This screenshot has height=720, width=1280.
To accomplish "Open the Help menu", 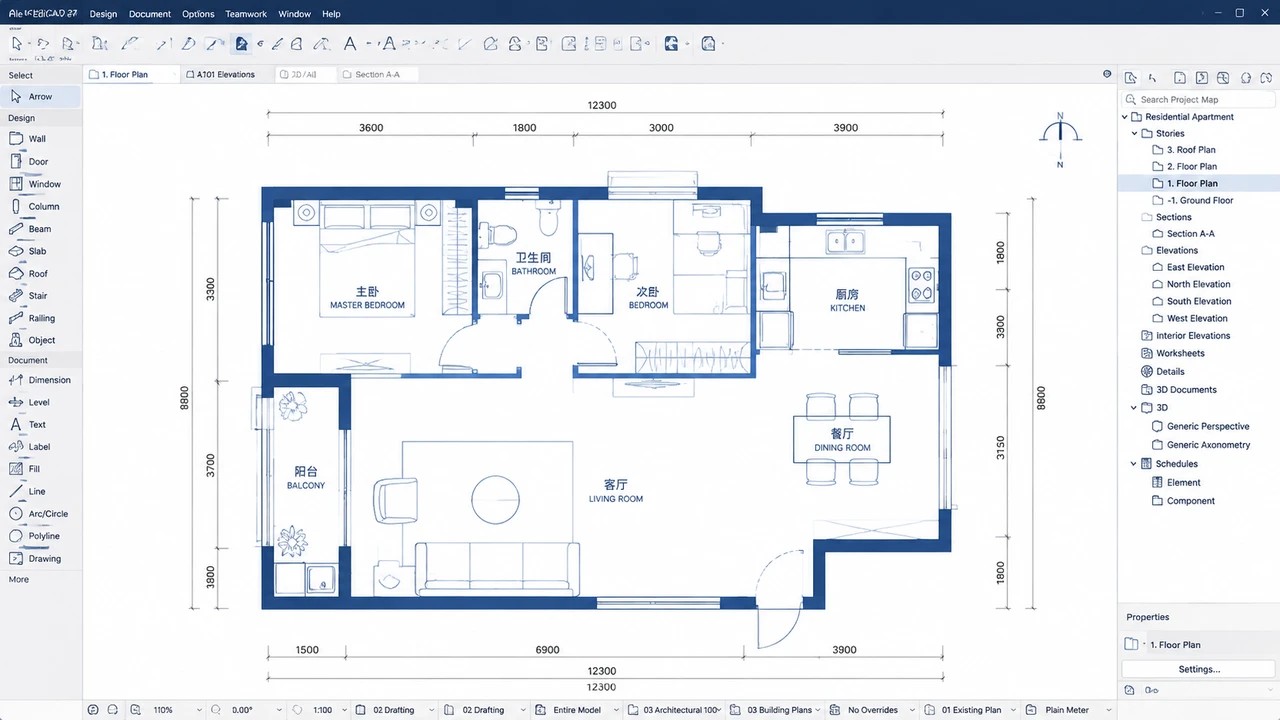I will (x=331, y=14).
